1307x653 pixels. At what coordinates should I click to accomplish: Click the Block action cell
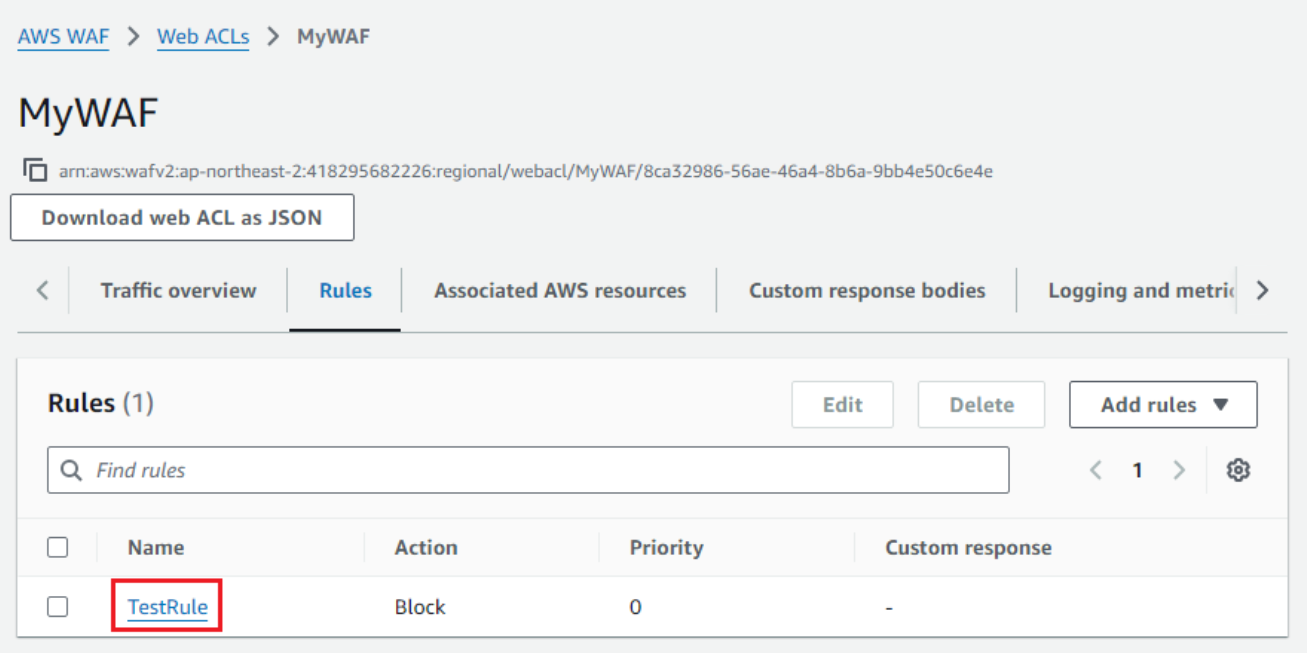420,607
